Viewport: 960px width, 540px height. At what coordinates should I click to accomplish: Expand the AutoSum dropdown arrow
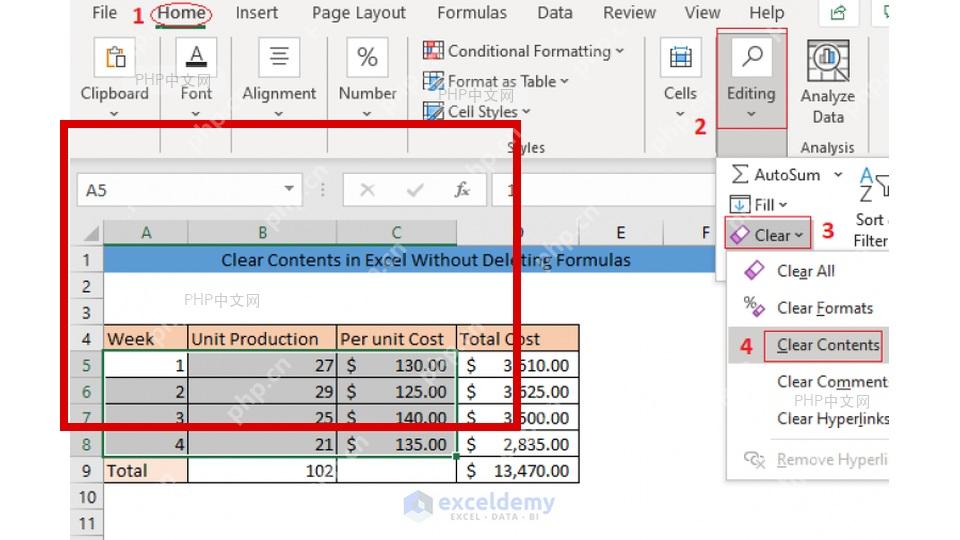click(838, 174)
